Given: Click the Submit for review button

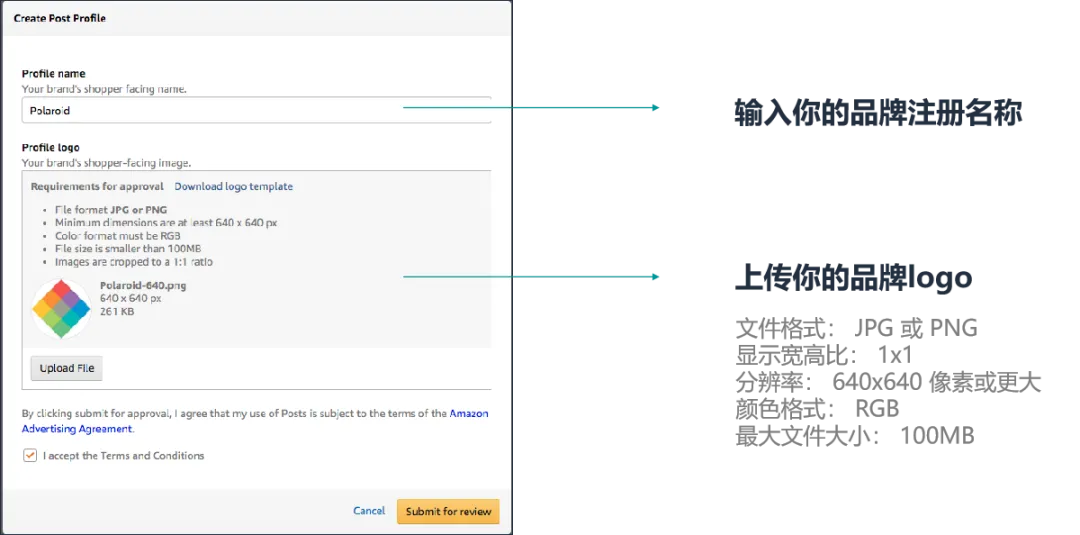Looking at the screenshot, I should tap(448, 512).
